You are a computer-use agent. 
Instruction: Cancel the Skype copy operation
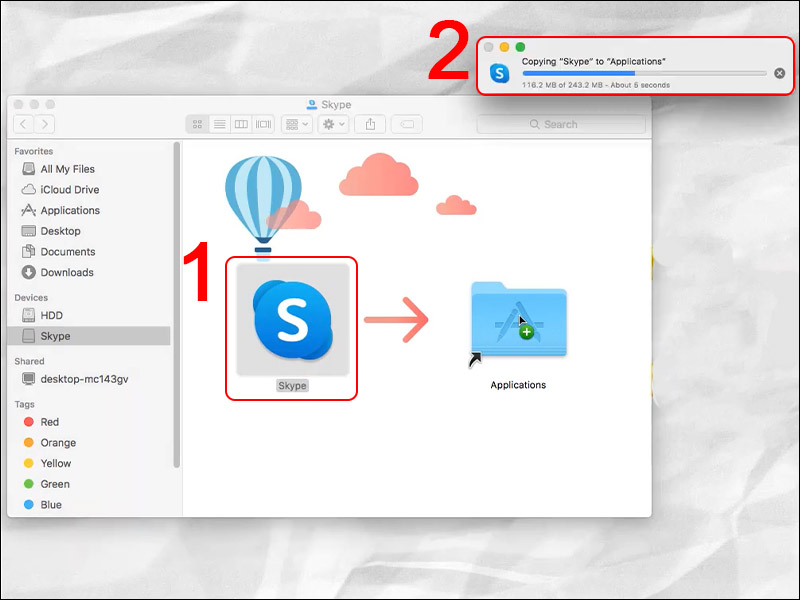pos(779,73)
